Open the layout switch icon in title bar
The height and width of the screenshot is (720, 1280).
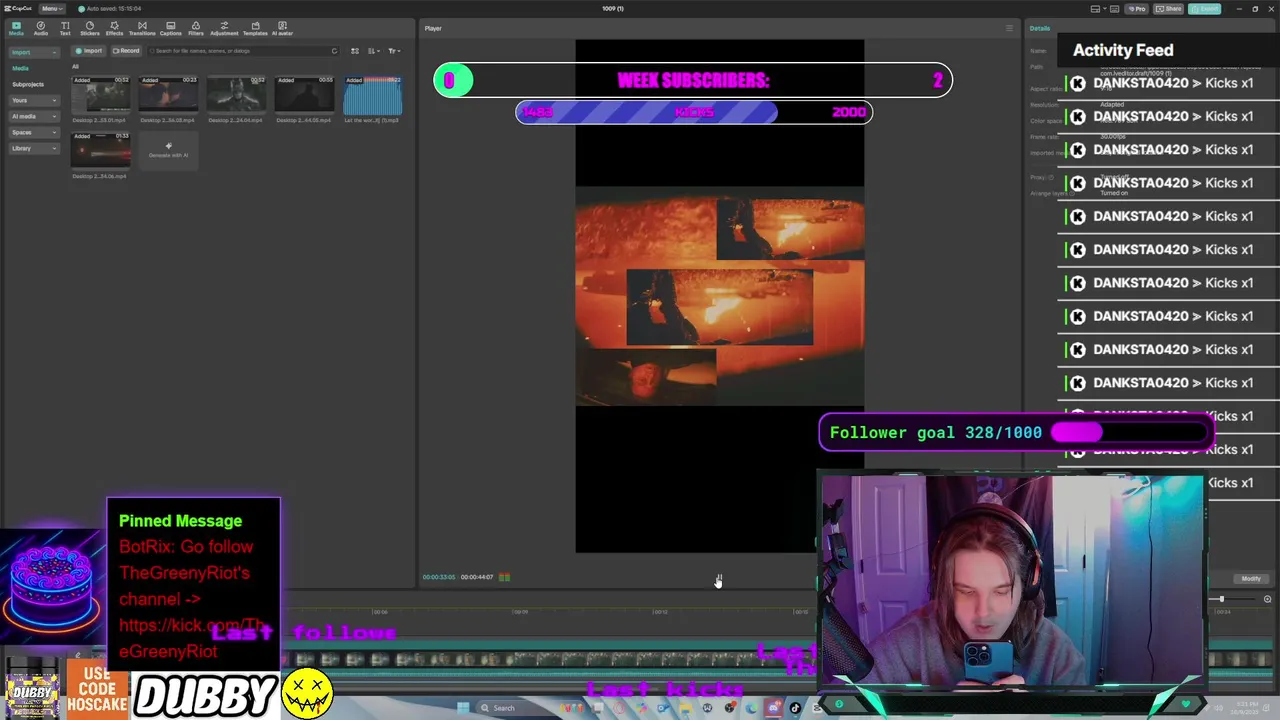pos(1097,9)
